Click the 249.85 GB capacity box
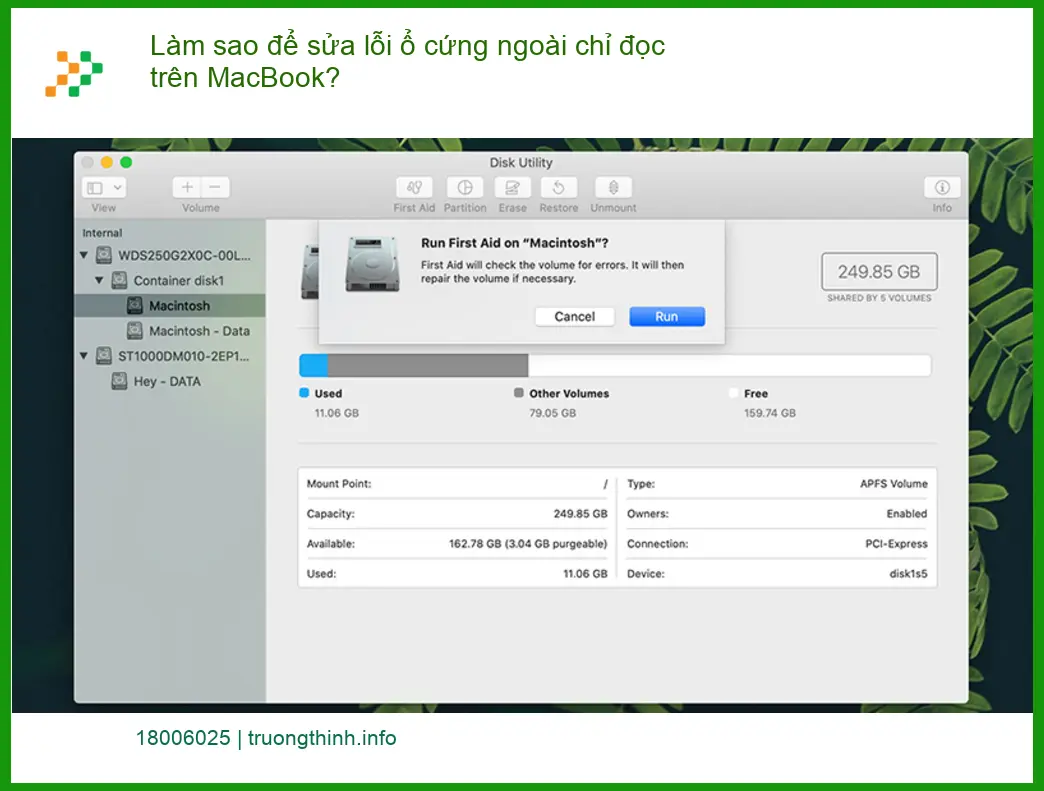This screenshot has width=1044, height=791. (x=879, y=272)
